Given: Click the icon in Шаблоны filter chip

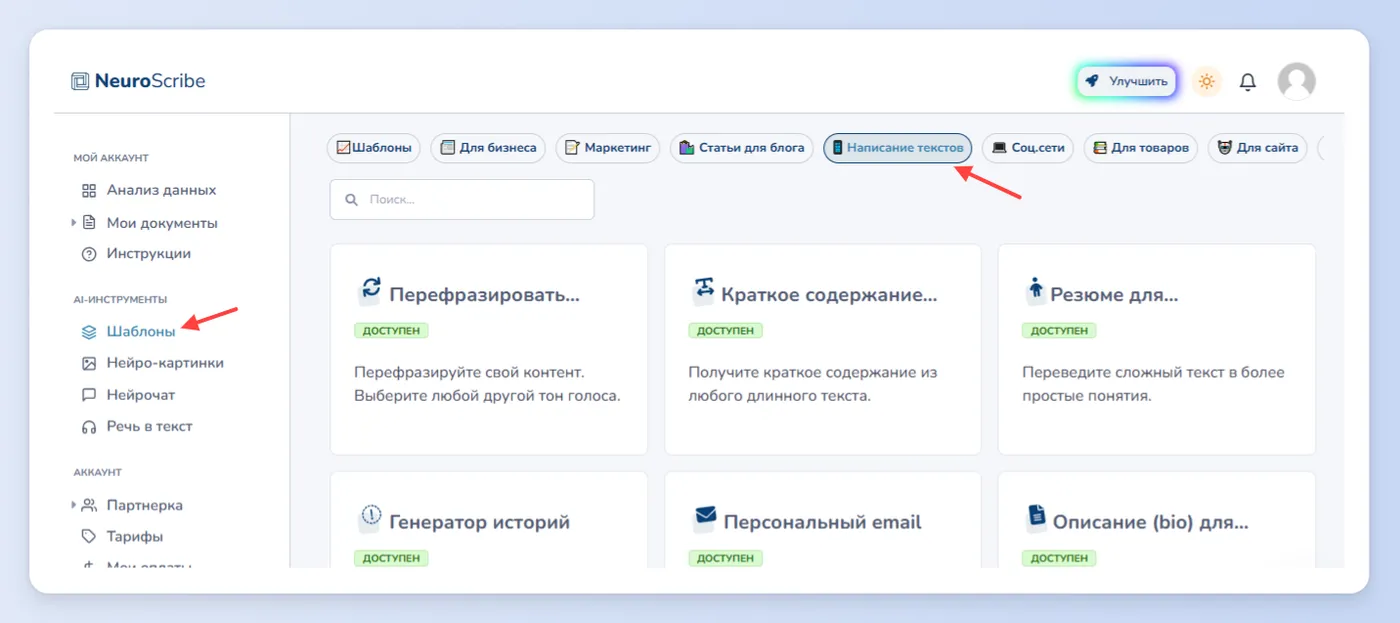Looking at the screenshot, I should 343,148.
